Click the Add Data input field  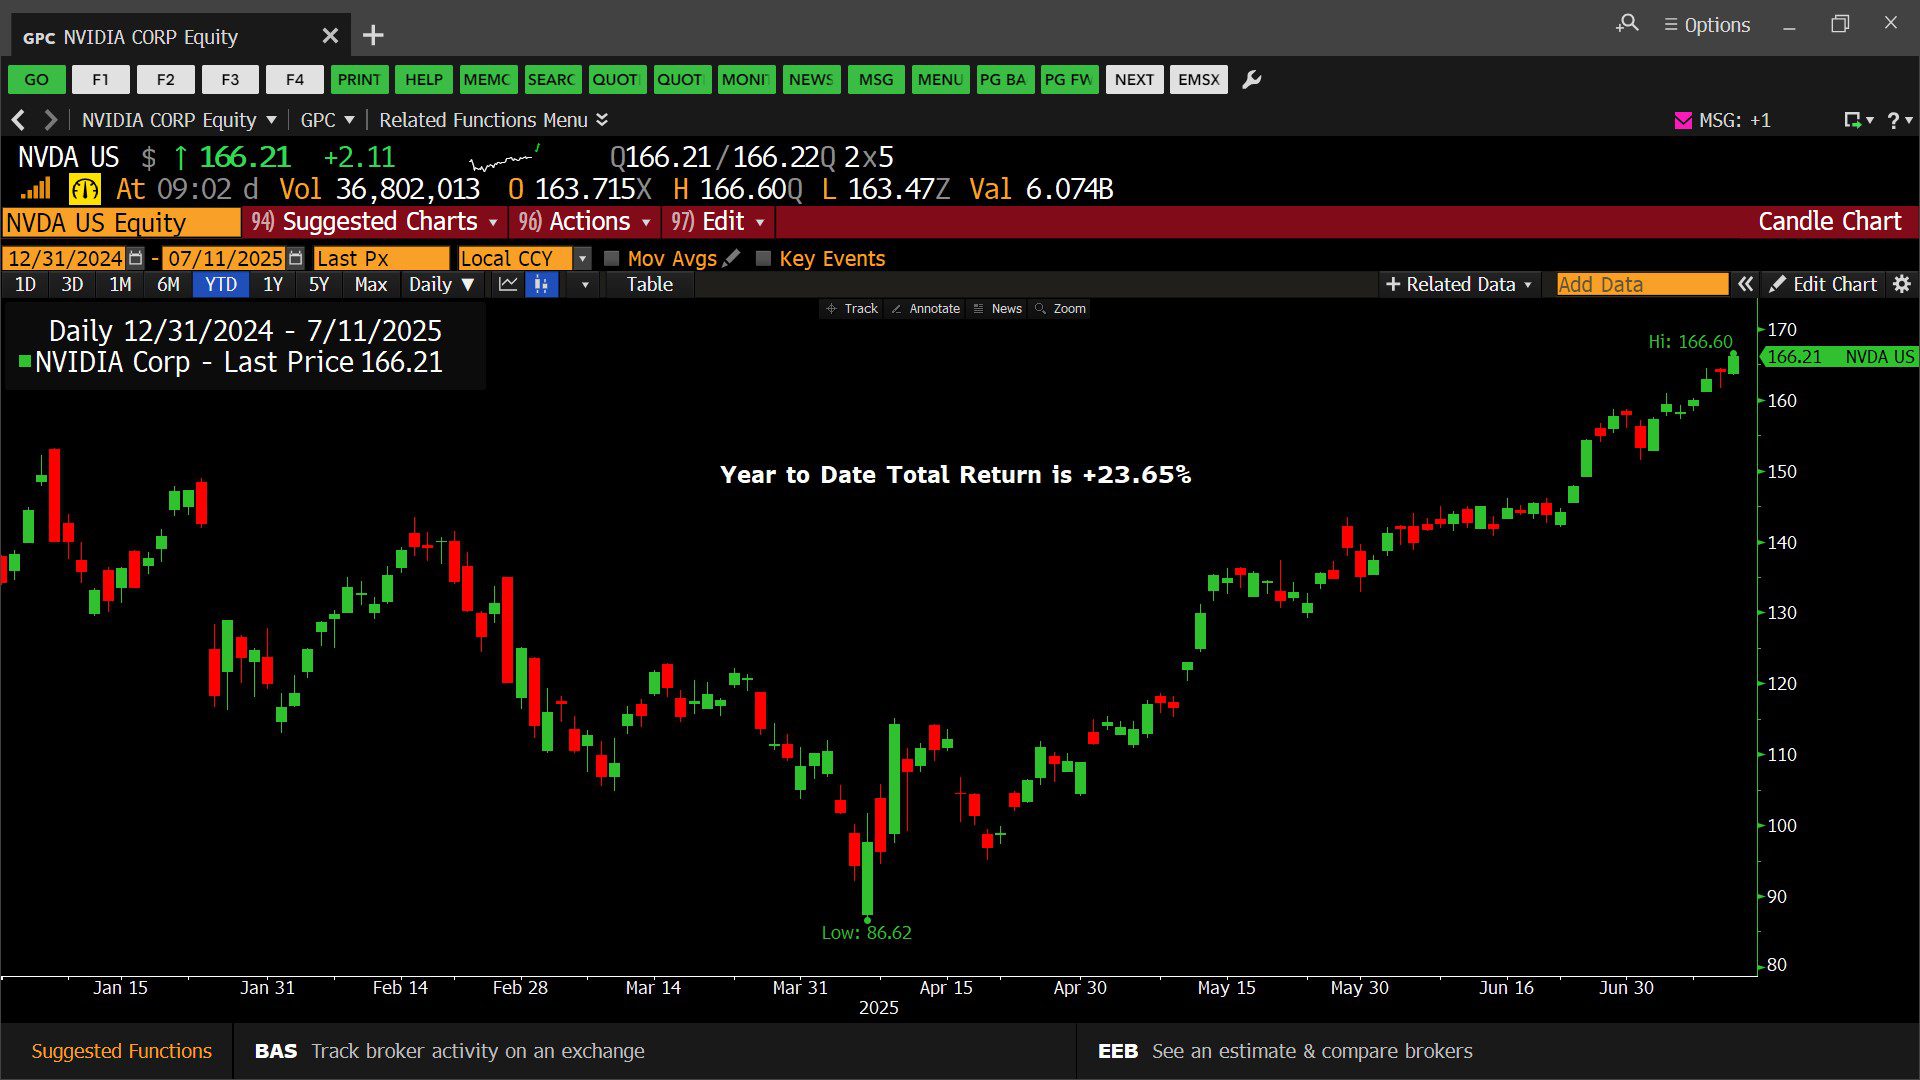1641,284
